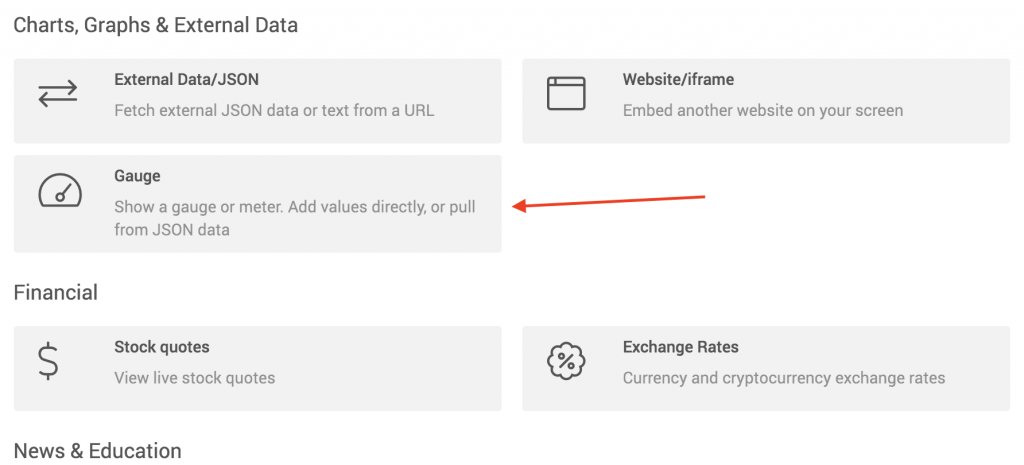Click the Stock quotes dollar sign icon

point(49,361)
